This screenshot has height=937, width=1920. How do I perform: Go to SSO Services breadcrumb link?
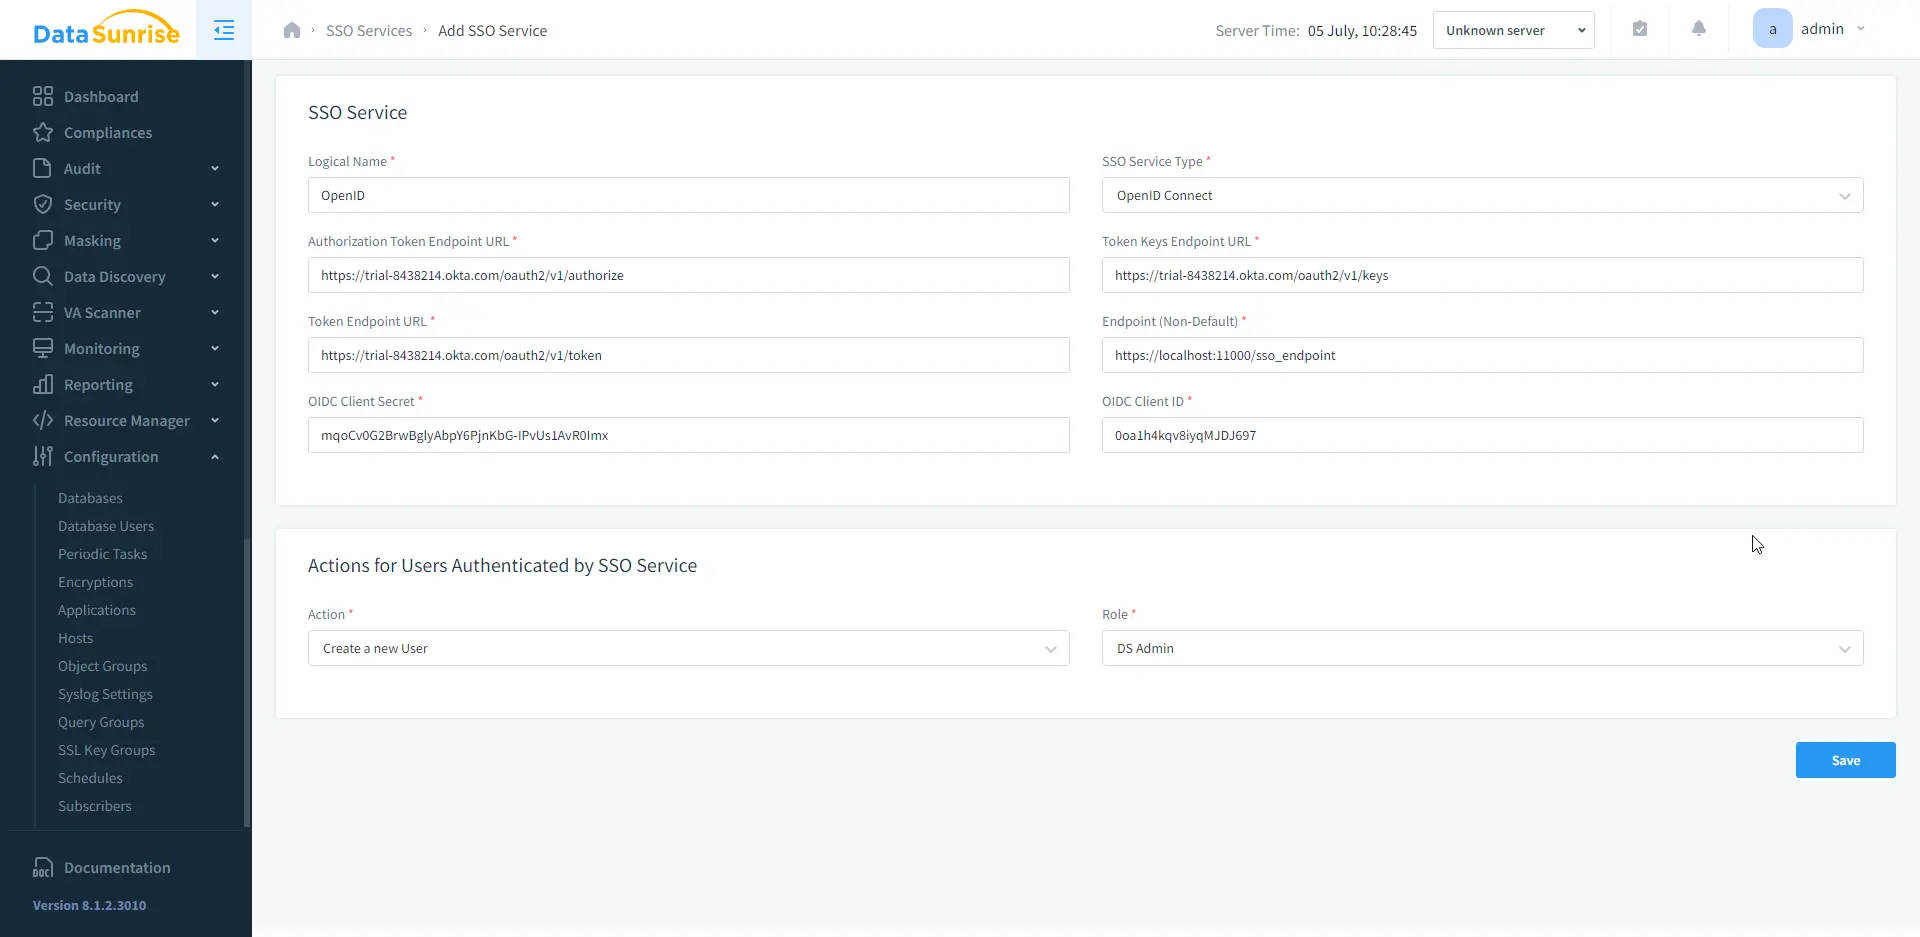(x=368, y=31)
